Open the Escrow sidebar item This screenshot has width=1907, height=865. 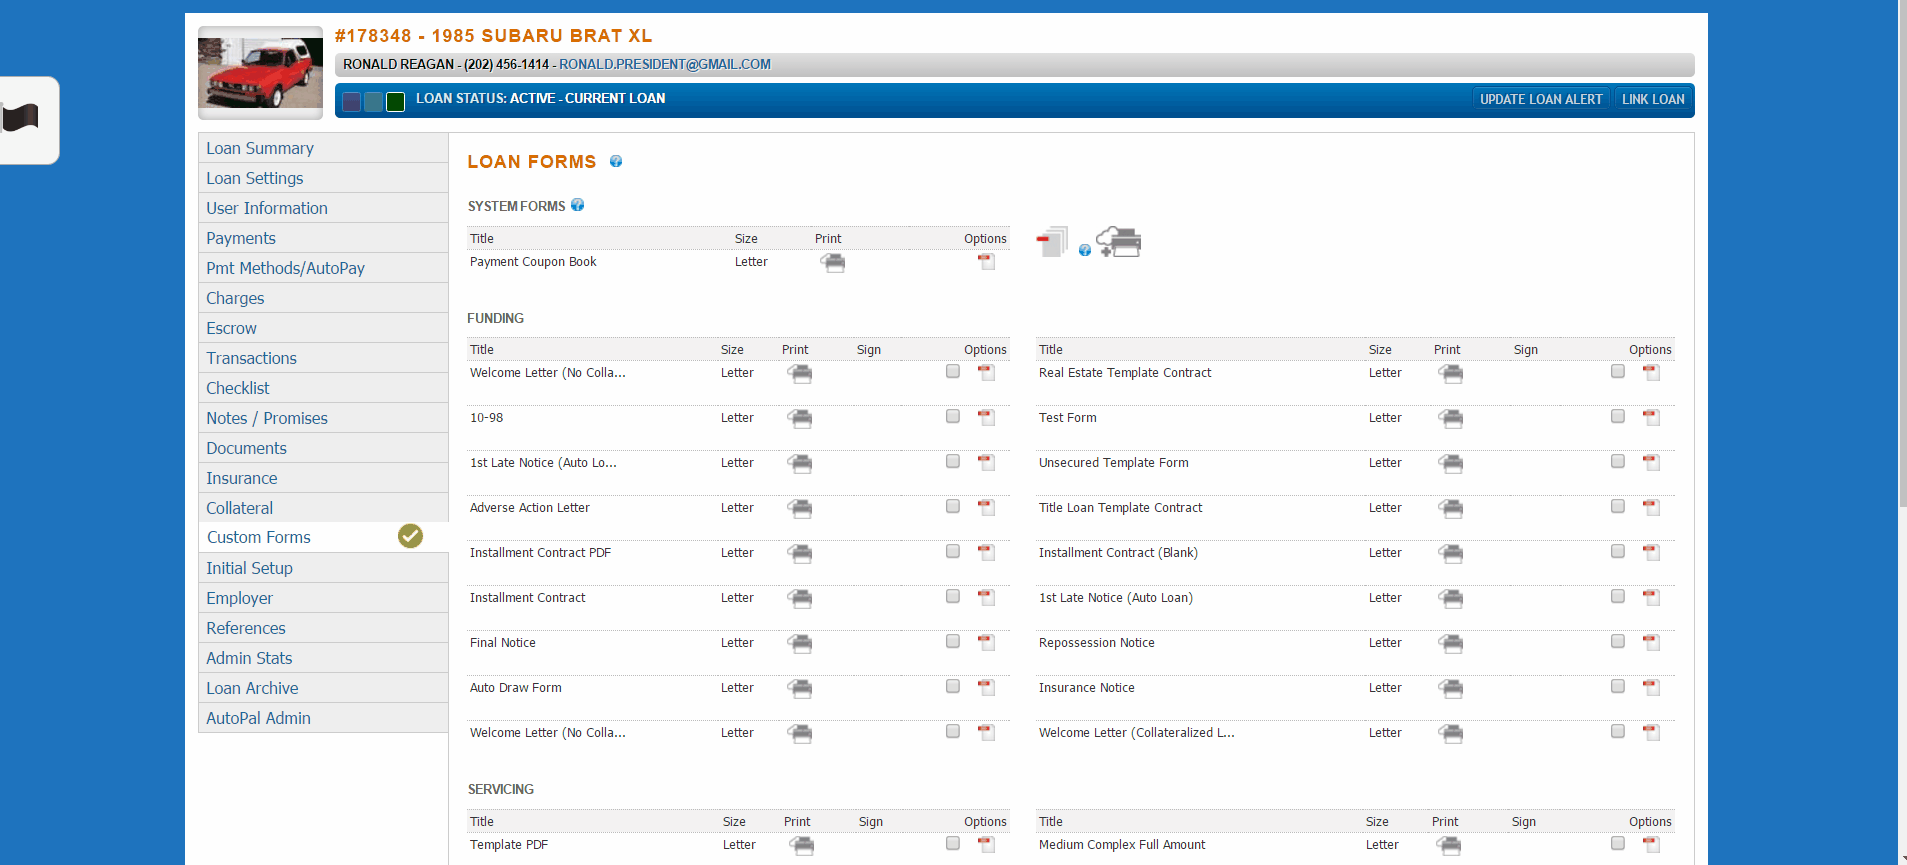(x=323, y=328)
